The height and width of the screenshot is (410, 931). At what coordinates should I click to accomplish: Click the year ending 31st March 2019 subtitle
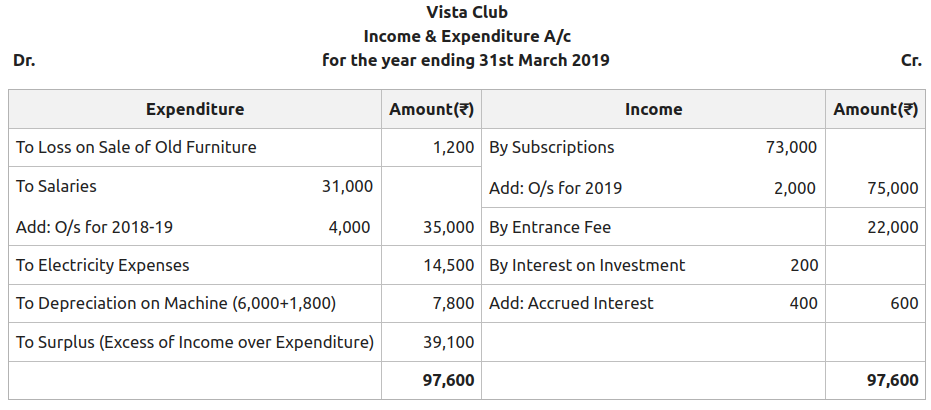[466, 60]
